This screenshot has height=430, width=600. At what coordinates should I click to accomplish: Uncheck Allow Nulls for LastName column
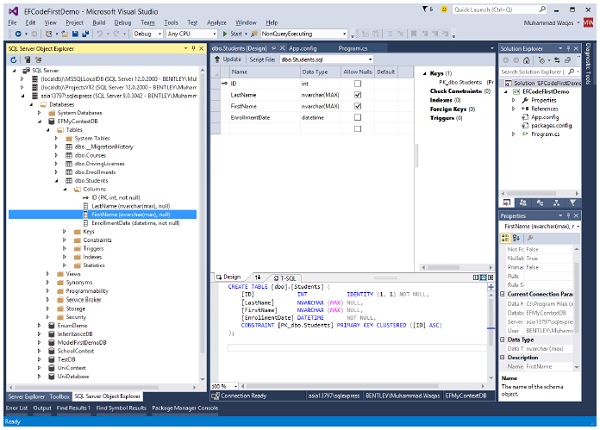(357, 96)
